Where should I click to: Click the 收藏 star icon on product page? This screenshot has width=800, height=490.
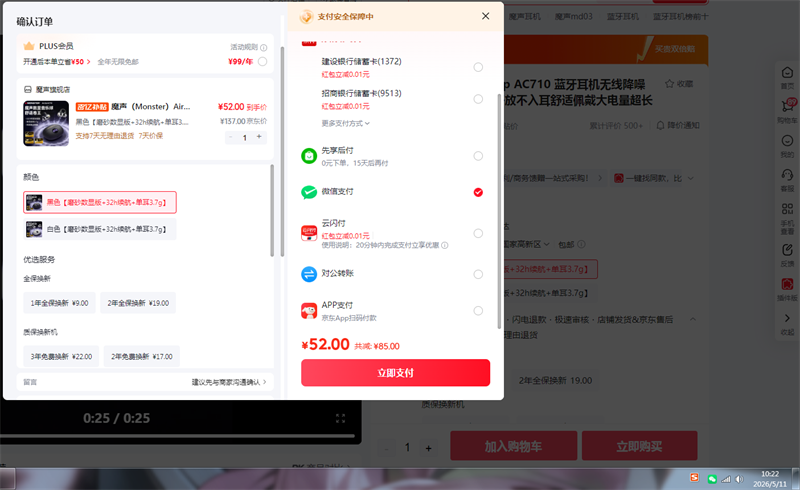[669, 84]
